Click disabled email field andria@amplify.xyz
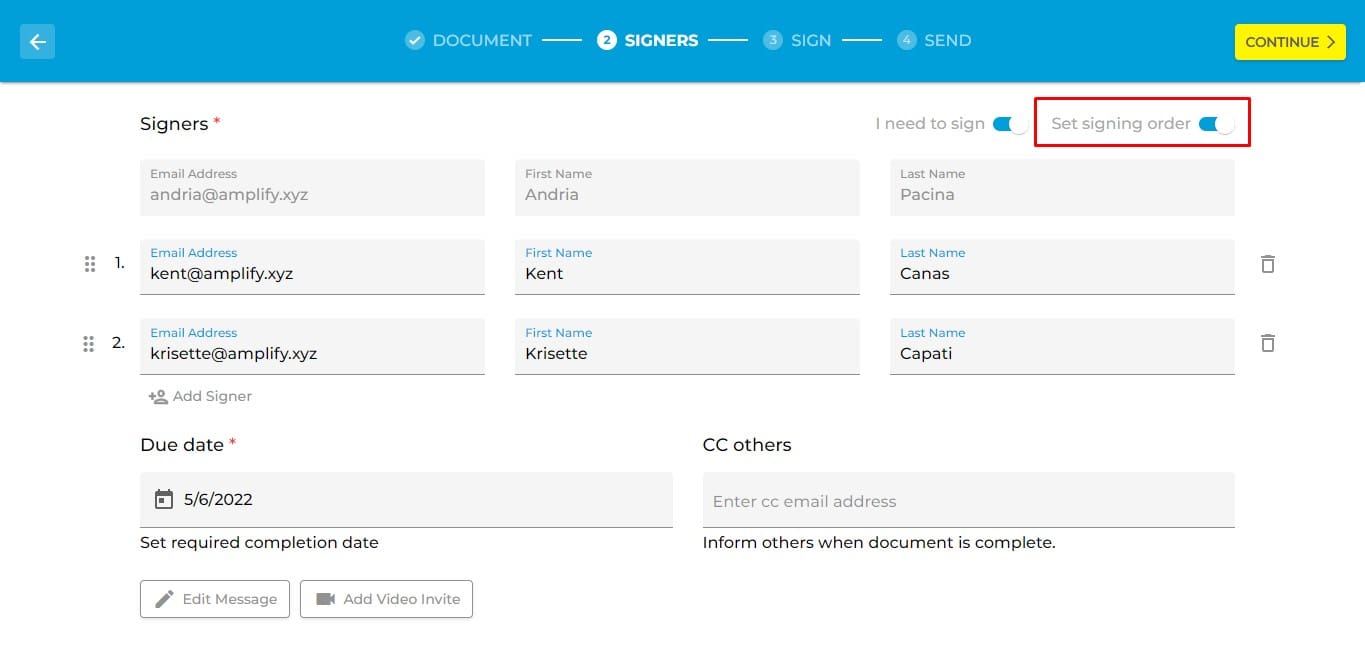Image resolution: width=1365 pixels, height=655 pixels. (312, 187)
